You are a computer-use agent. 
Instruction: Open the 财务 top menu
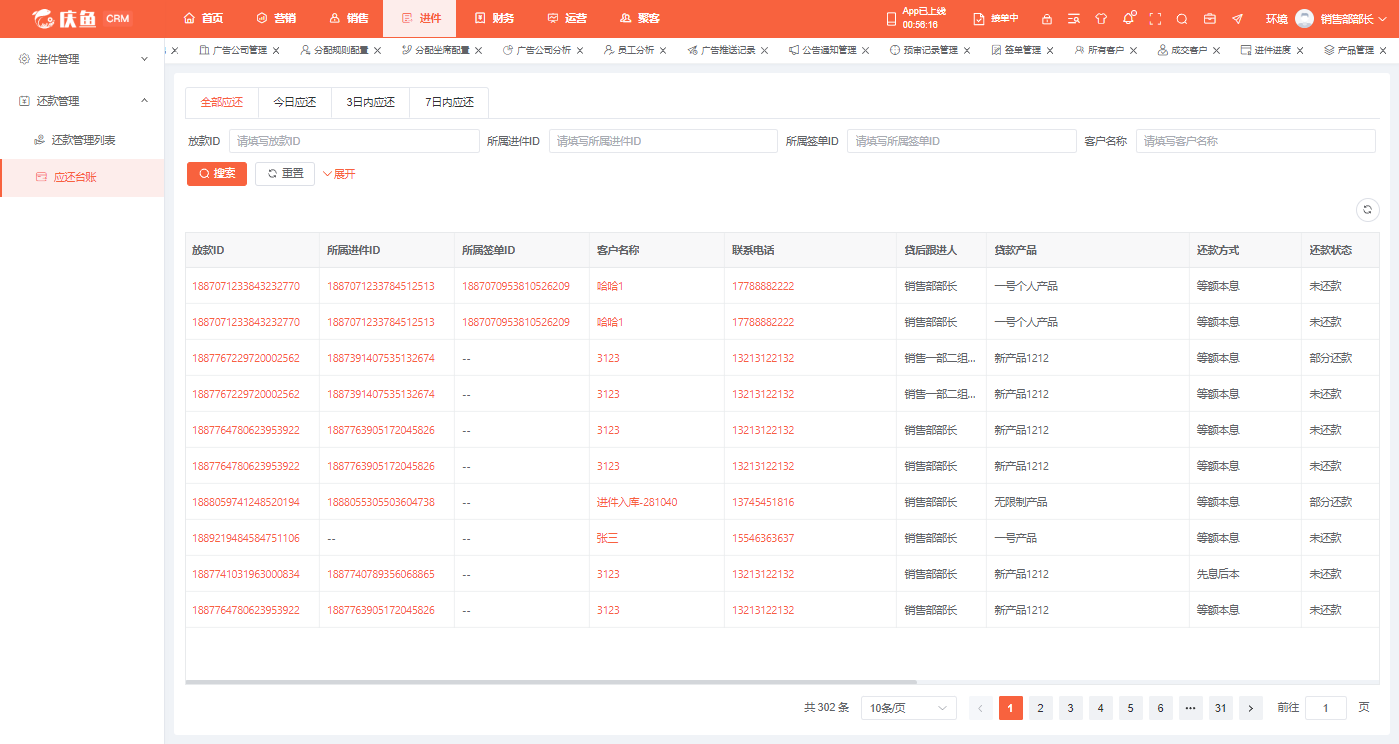[x=493, y=18]
